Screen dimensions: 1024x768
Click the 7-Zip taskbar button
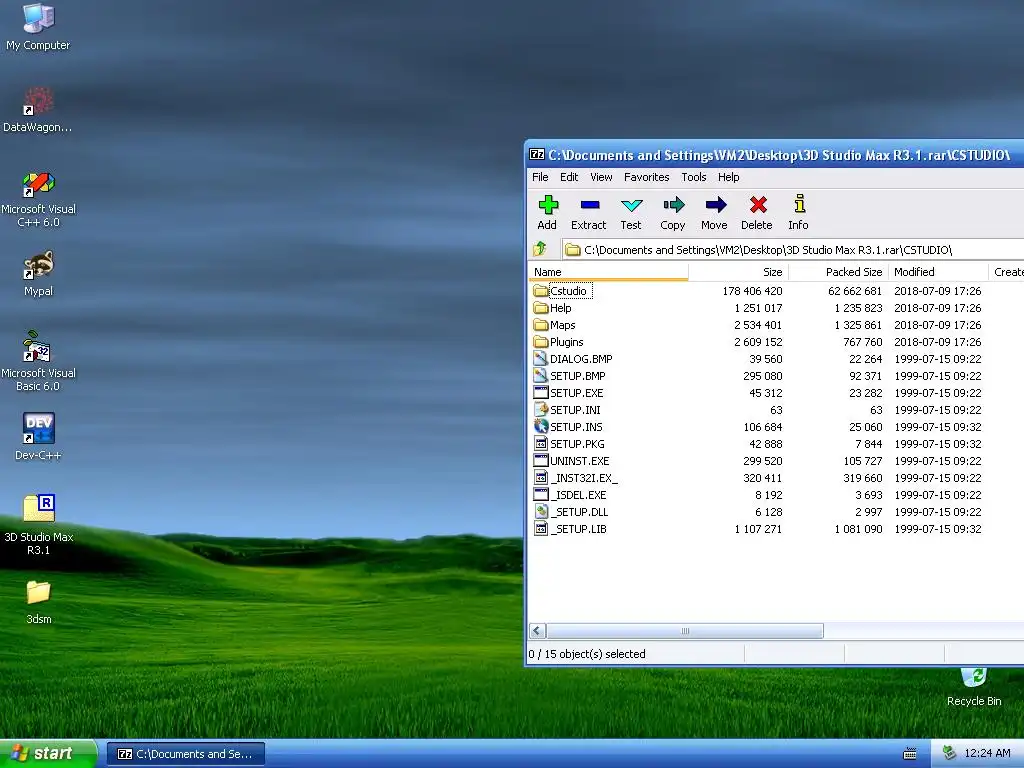pyautogui.click(x=185, y=754)
